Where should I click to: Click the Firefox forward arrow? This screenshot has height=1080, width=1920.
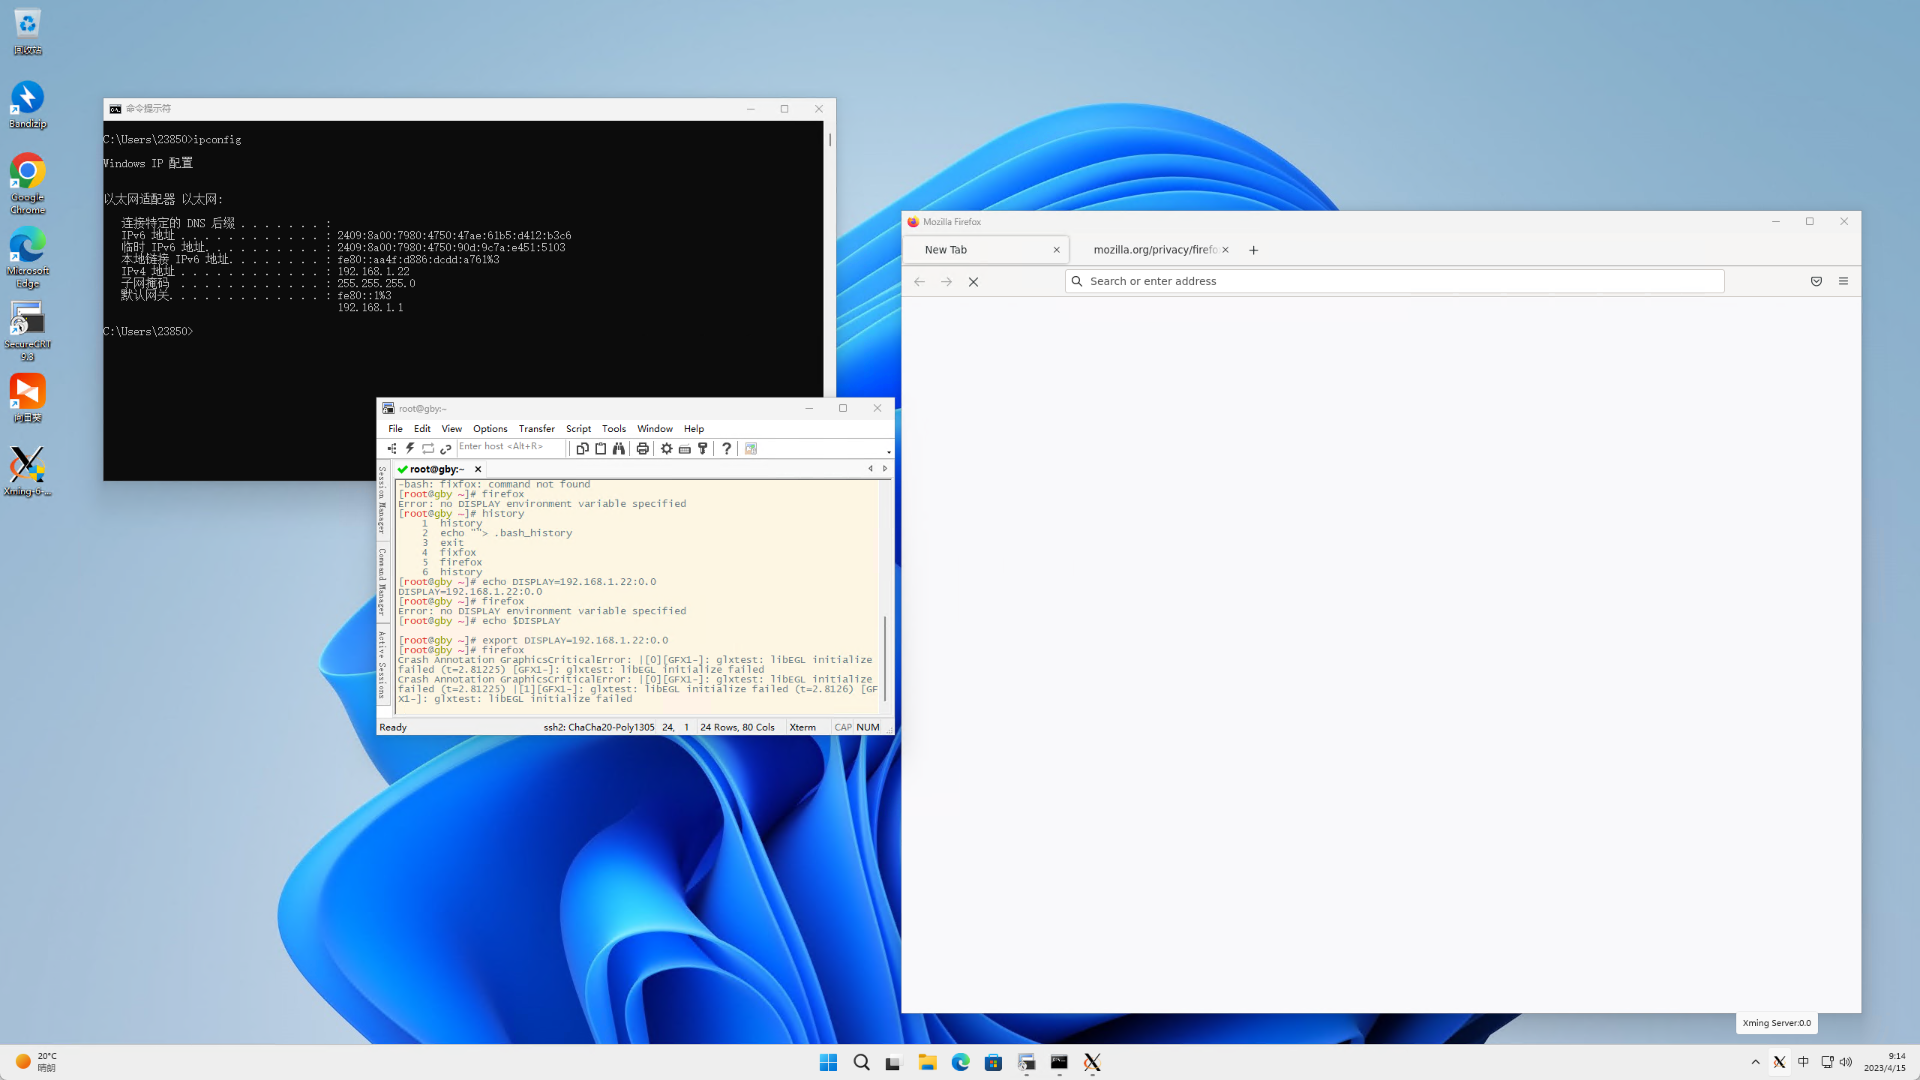pos(946,282)
